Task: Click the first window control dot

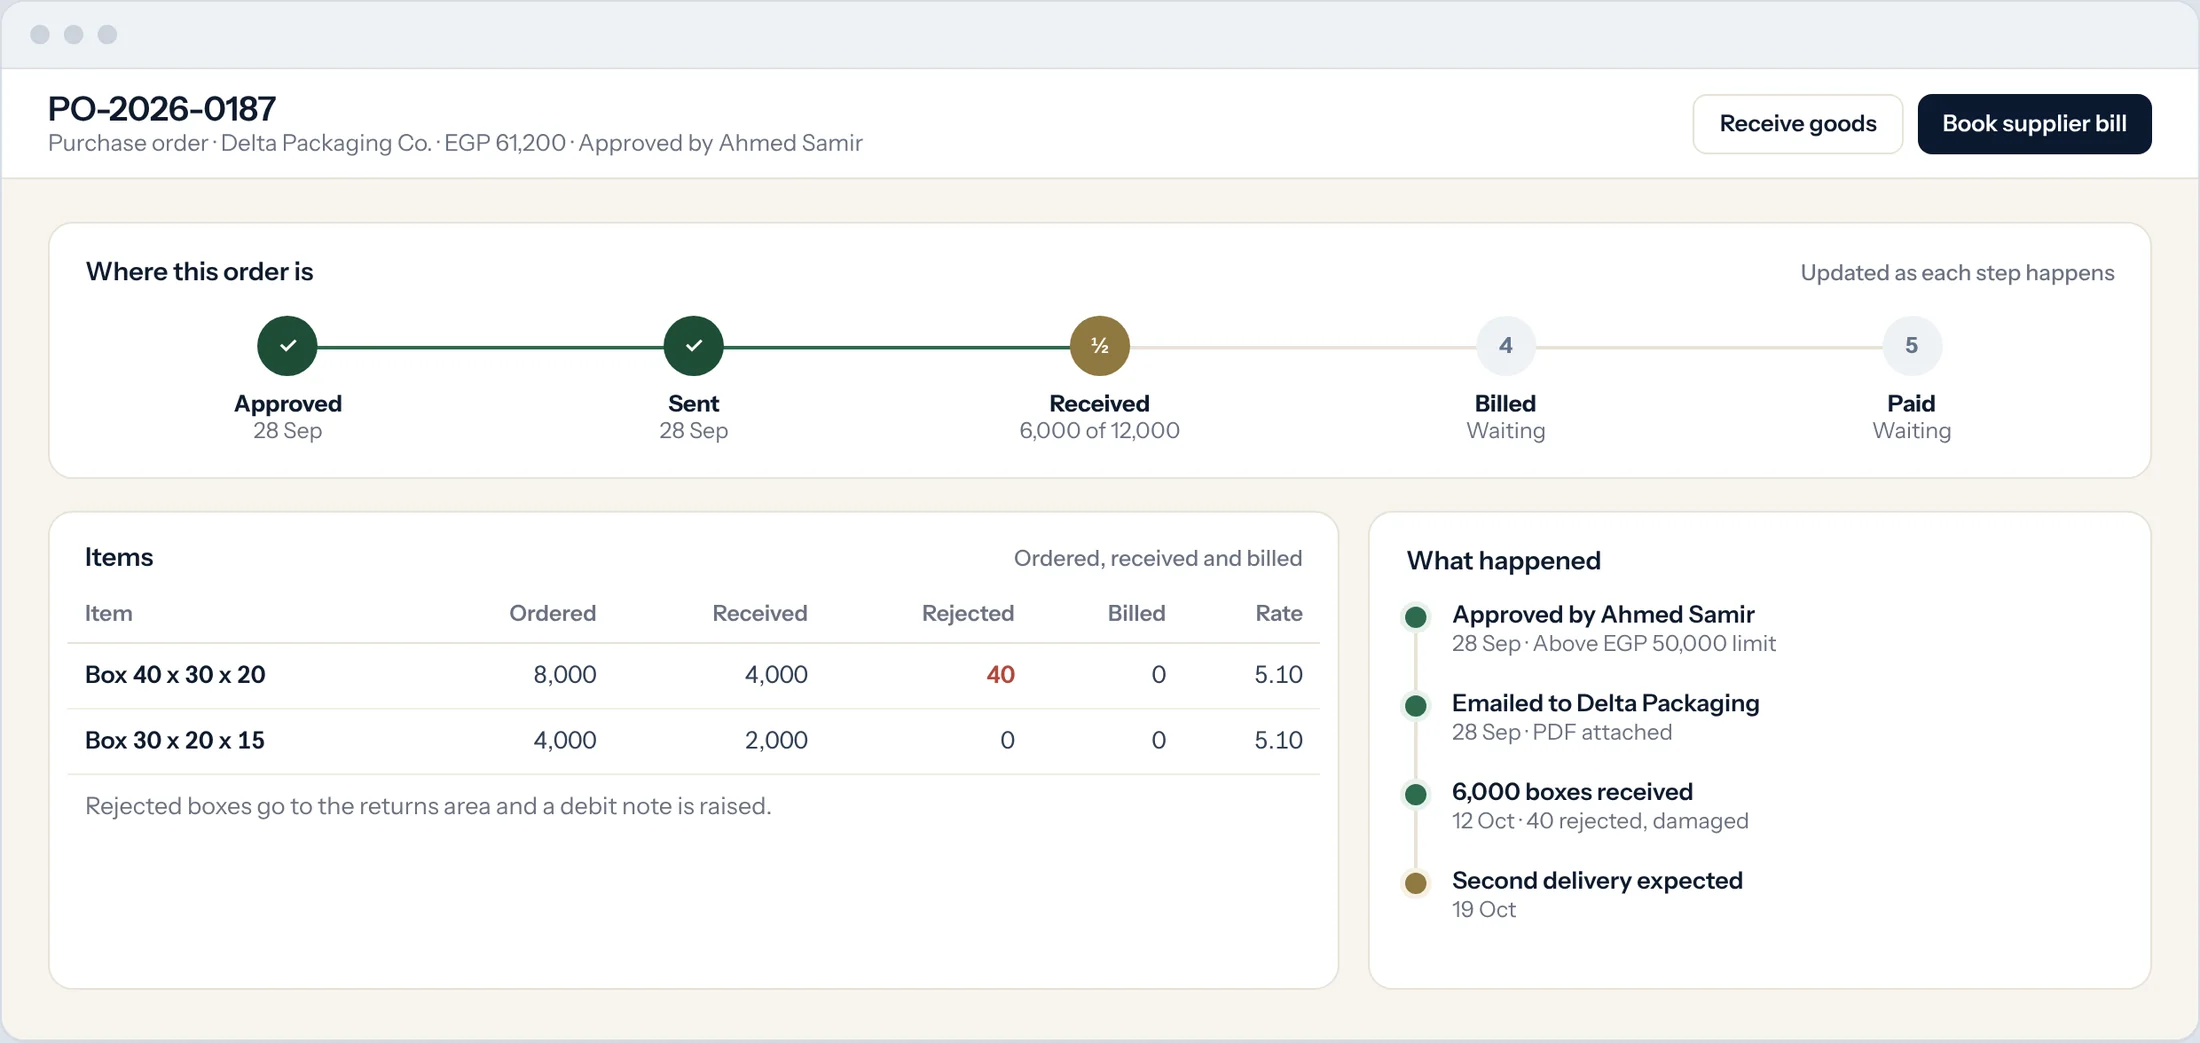Action: coord(40,35)
